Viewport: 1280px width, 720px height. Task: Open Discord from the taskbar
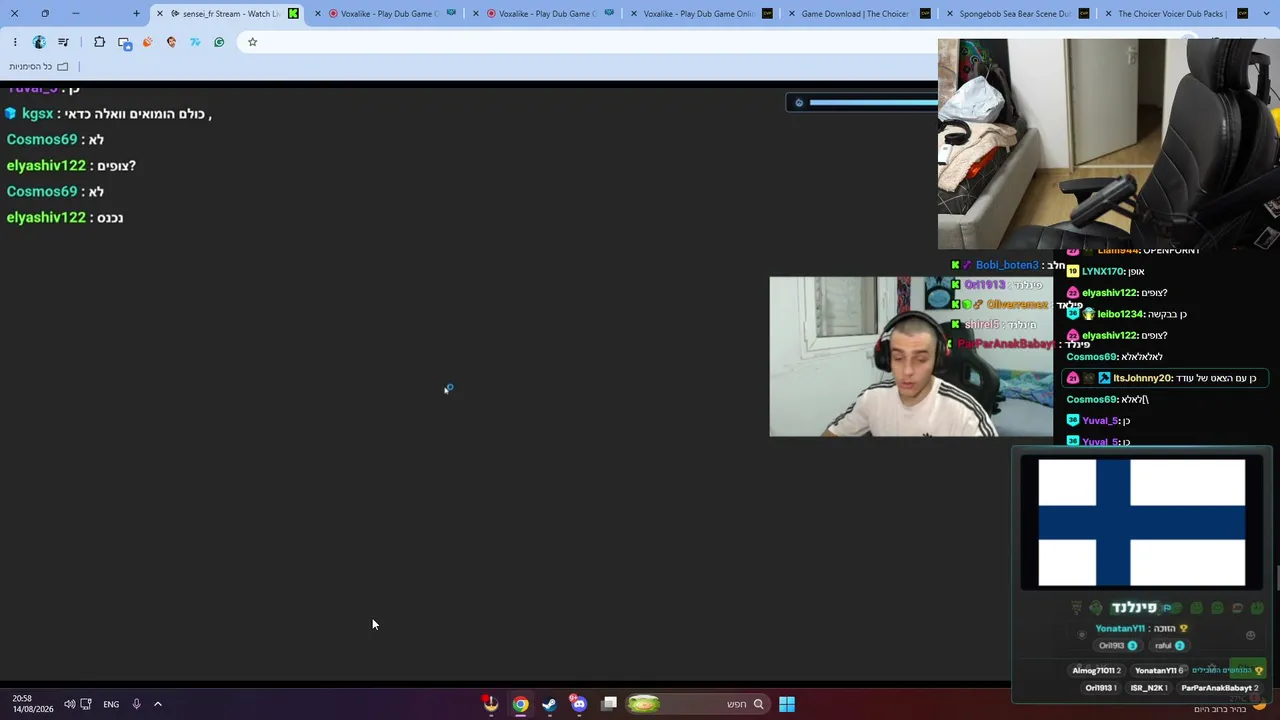point(579,704)
